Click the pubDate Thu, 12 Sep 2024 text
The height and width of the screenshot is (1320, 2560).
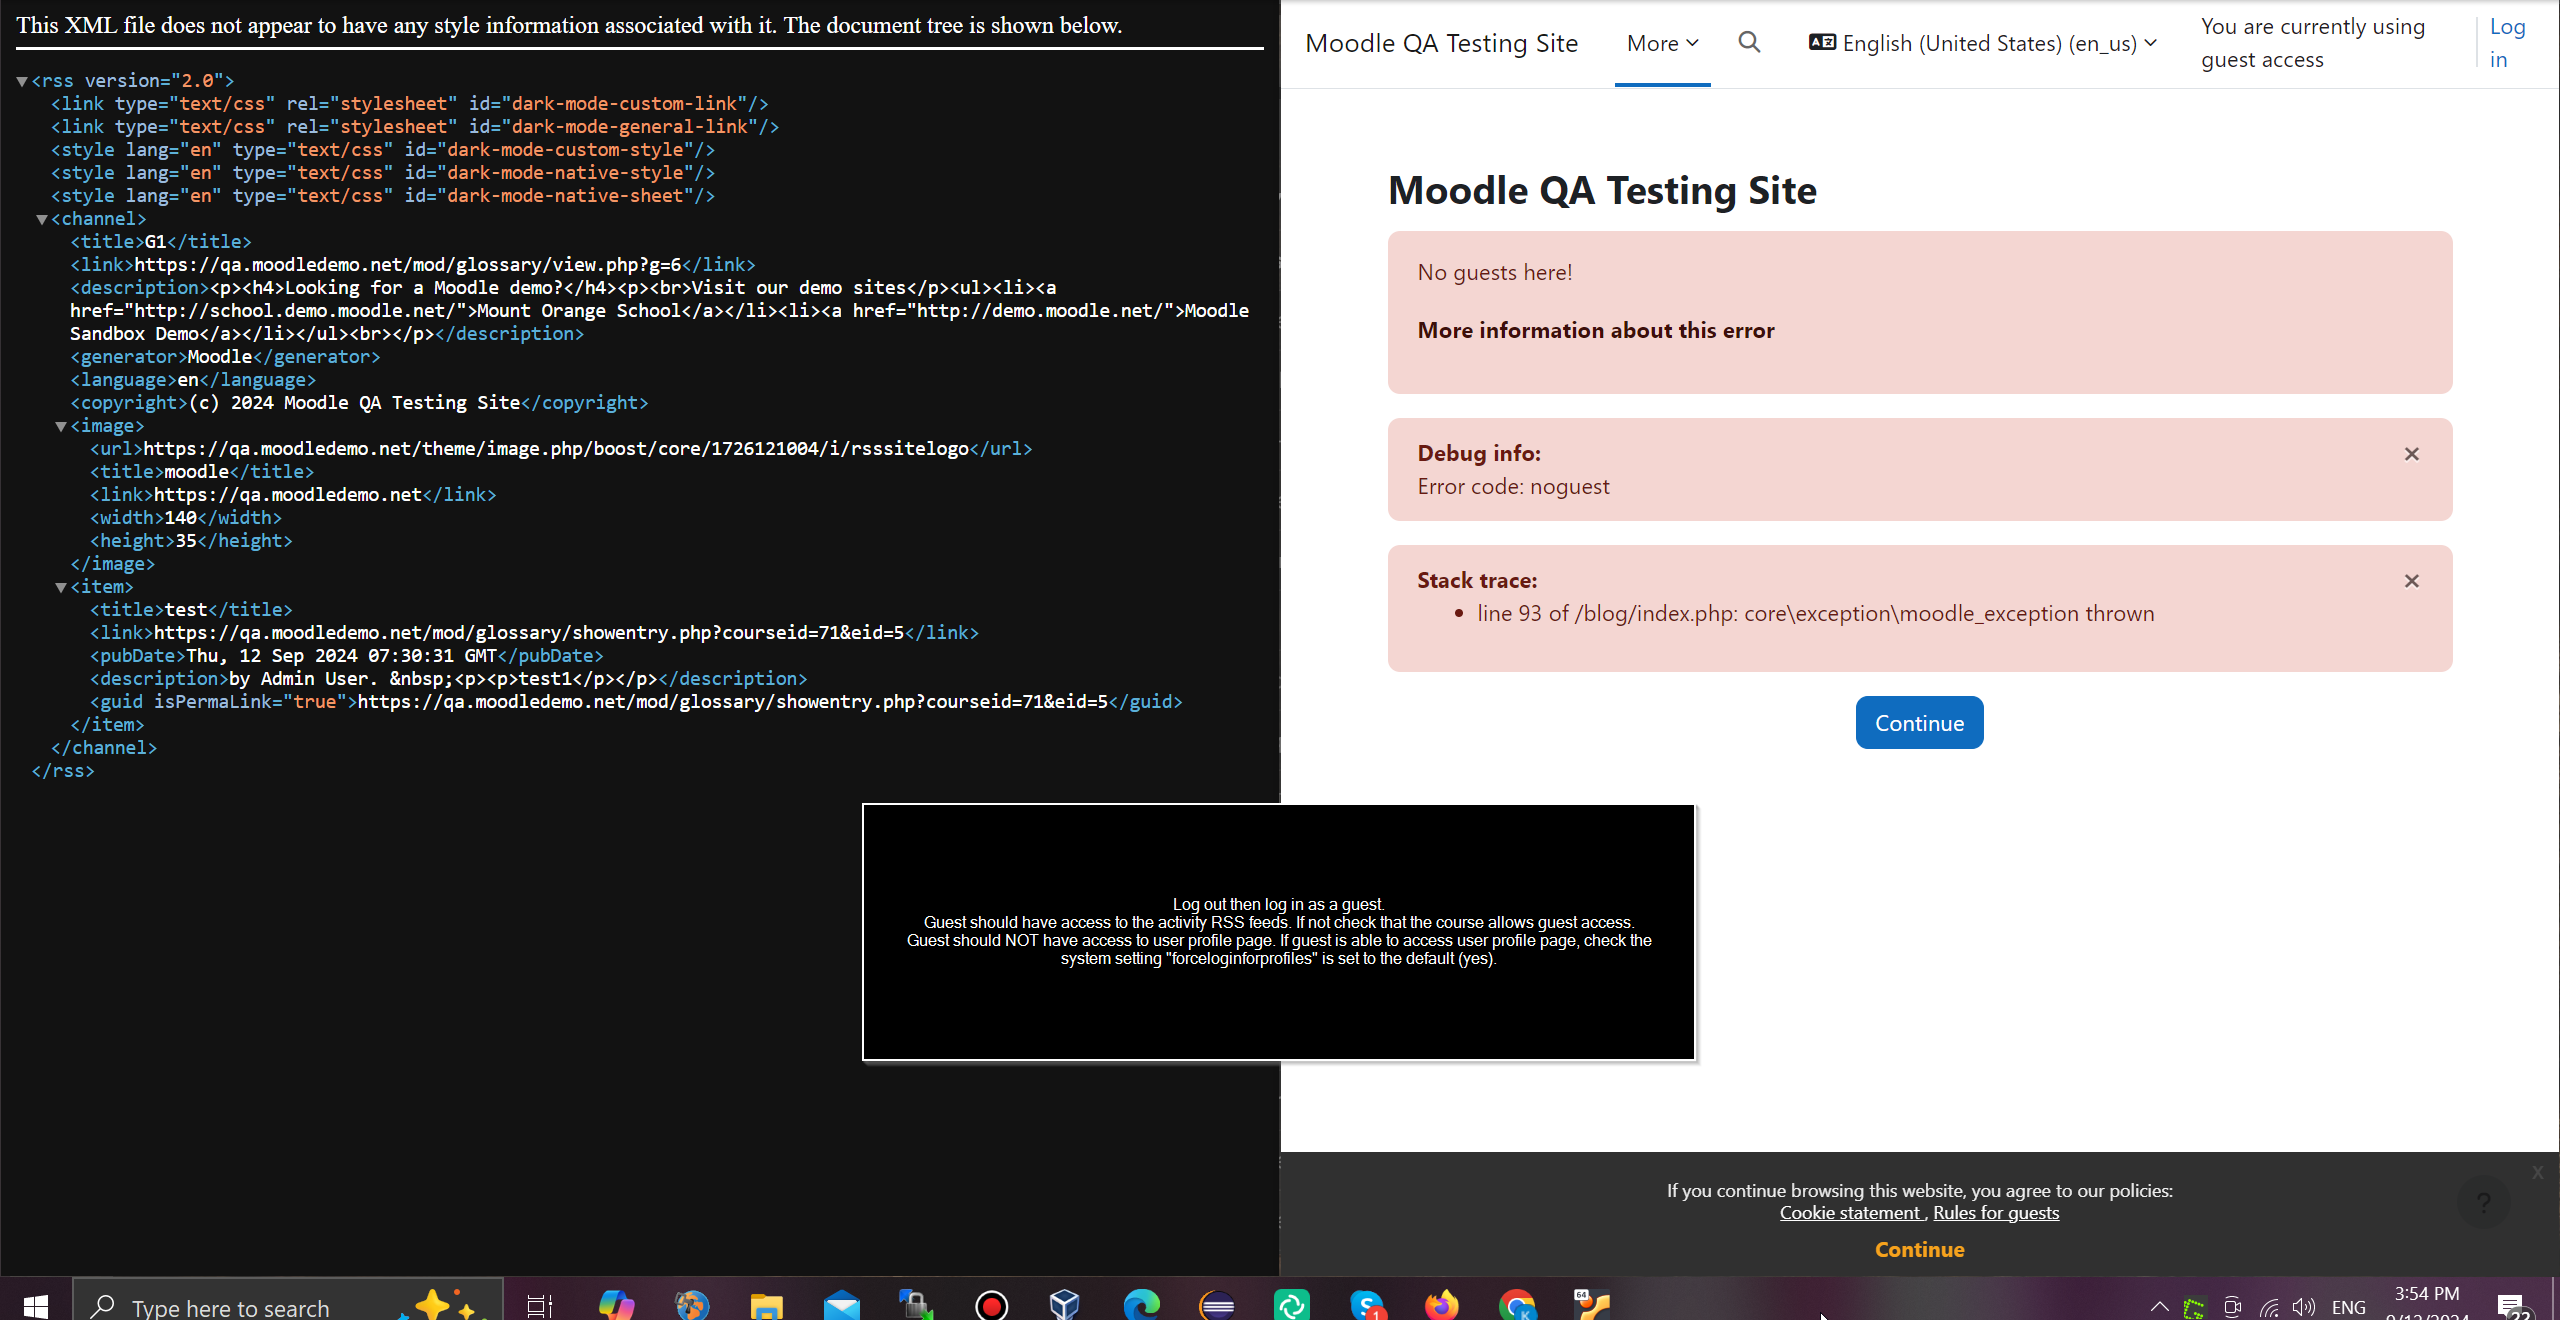[x=342, y=656]
